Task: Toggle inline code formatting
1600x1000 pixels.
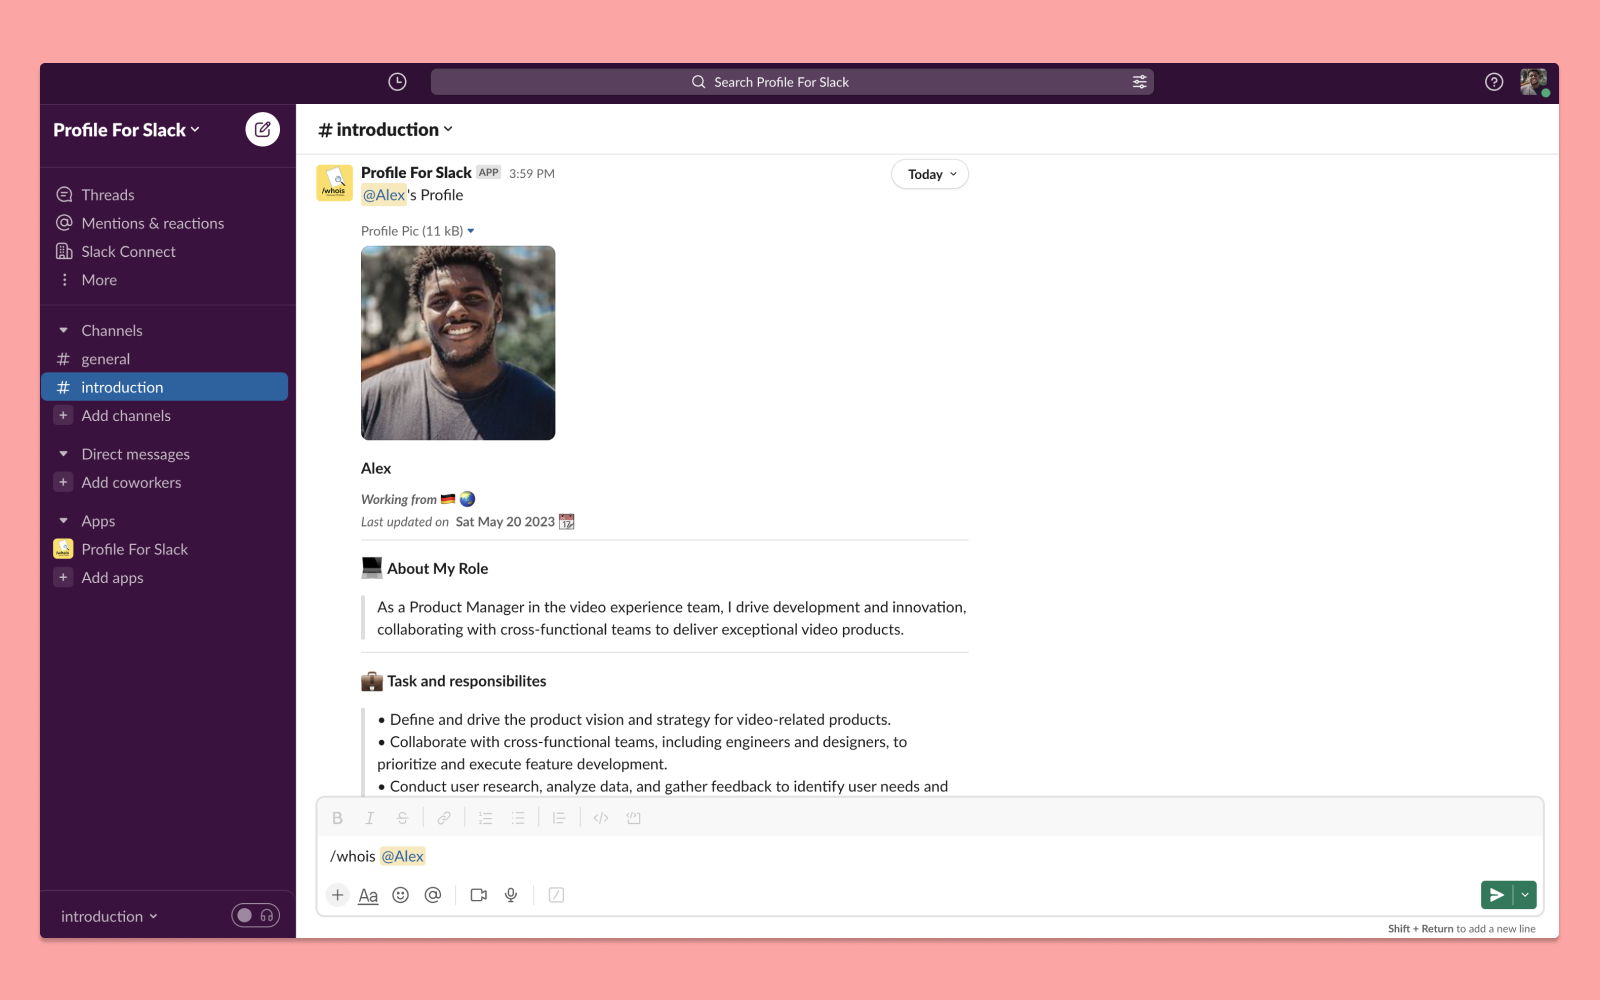Action: pos(601,818)
